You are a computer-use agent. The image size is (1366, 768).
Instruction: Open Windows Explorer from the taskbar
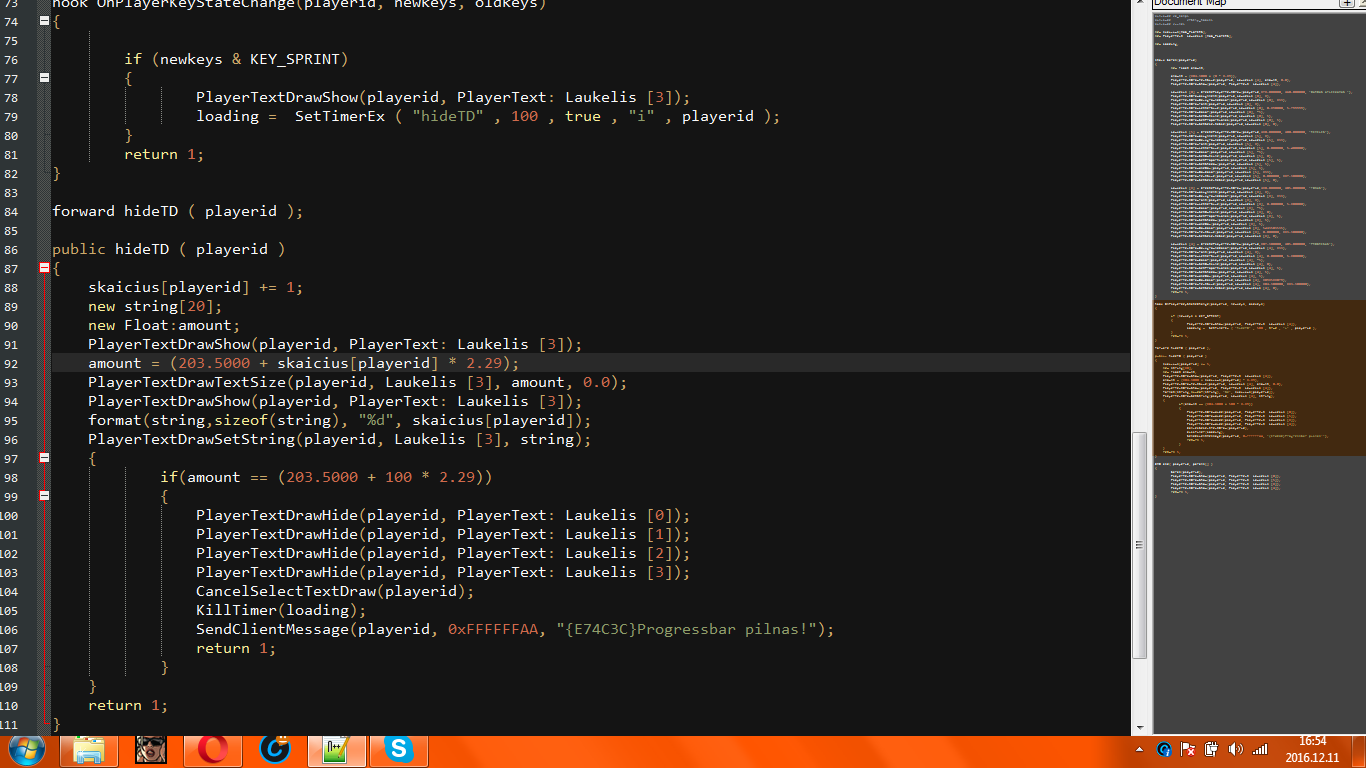pos(88,750)
